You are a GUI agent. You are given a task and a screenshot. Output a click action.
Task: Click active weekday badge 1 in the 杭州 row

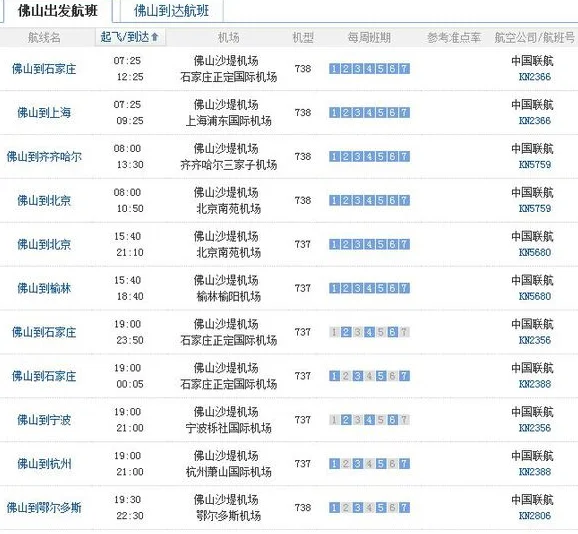click(334, 463)
